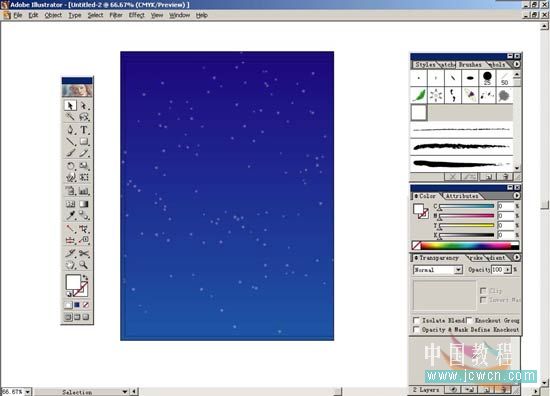Screen dimensions: 550x396
Task: Switch to the Styles tab
Action: point(425,65)
